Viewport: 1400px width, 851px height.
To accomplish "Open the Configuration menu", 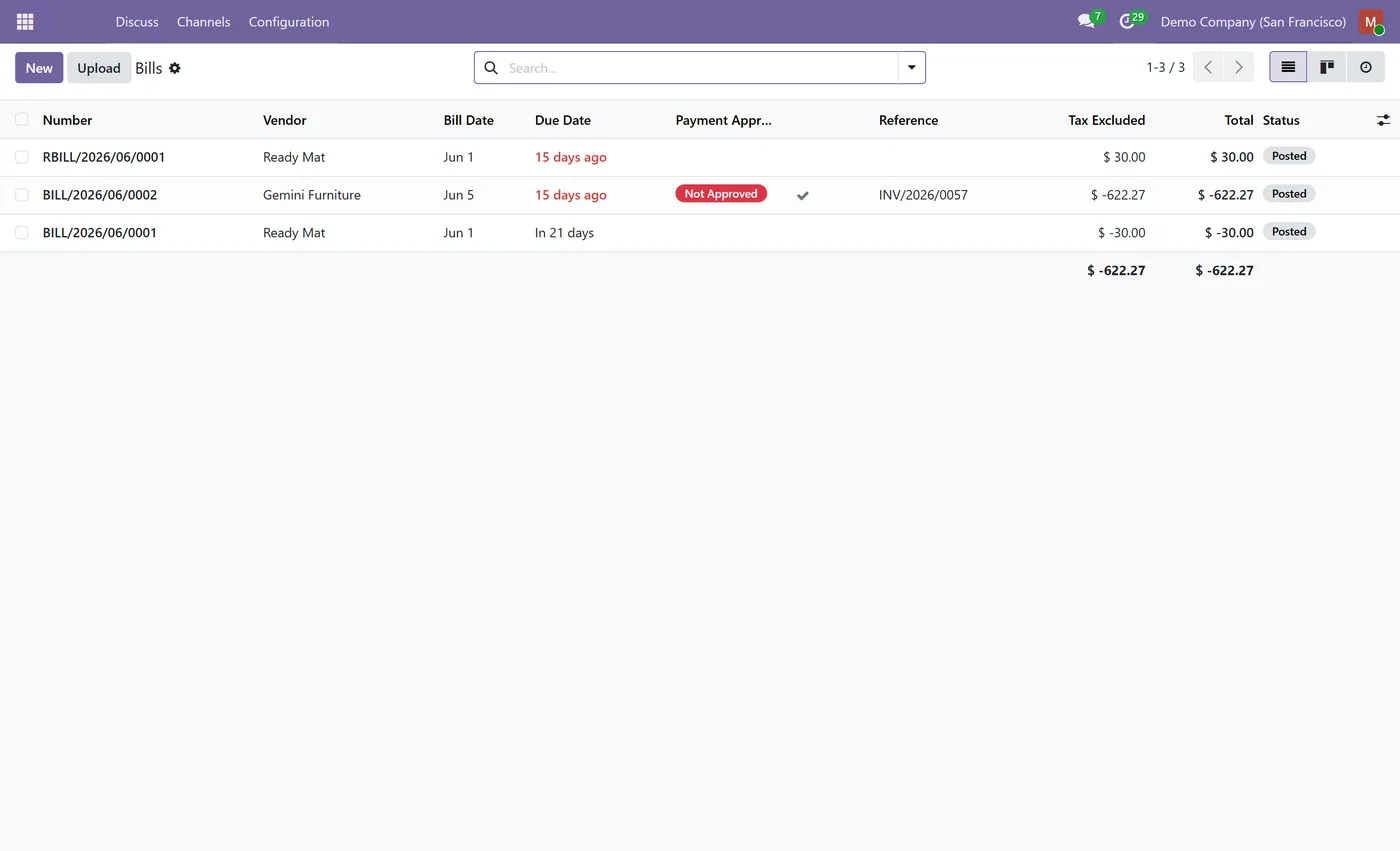I will click(289, 21).
